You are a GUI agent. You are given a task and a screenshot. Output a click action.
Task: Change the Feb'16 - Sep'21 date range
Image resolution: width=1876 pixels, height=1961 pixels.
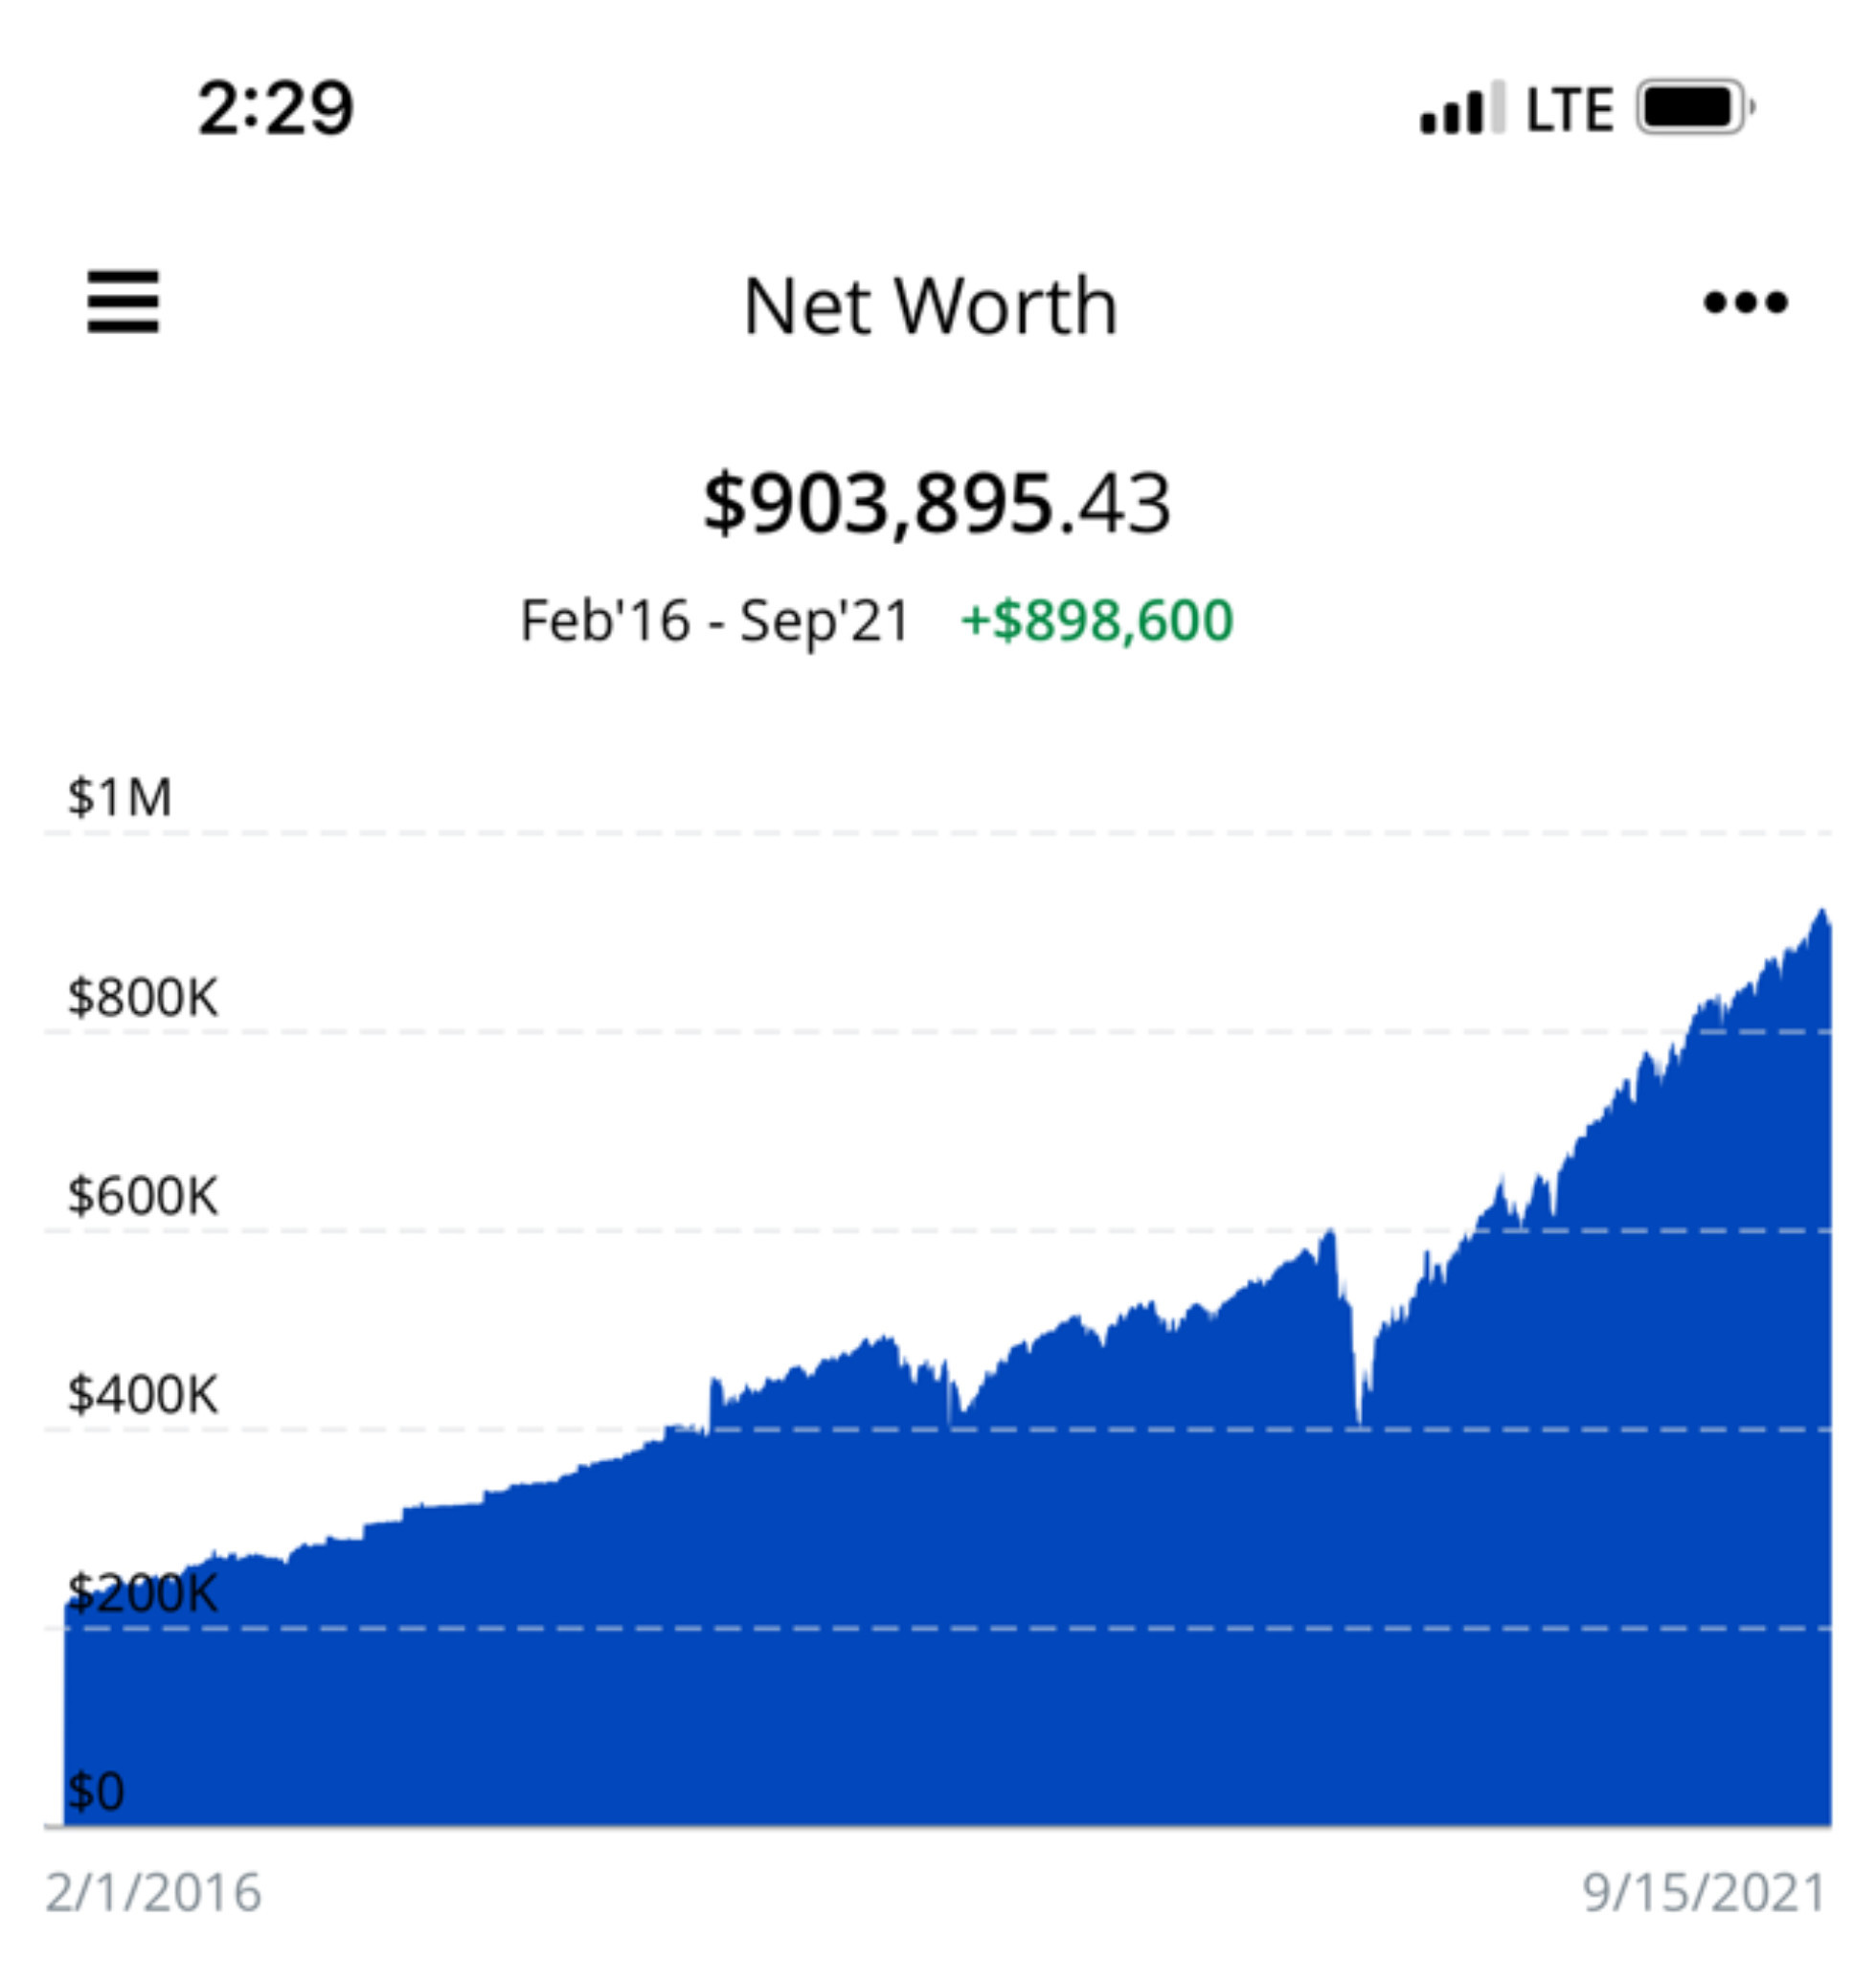(x=715, y=621)
